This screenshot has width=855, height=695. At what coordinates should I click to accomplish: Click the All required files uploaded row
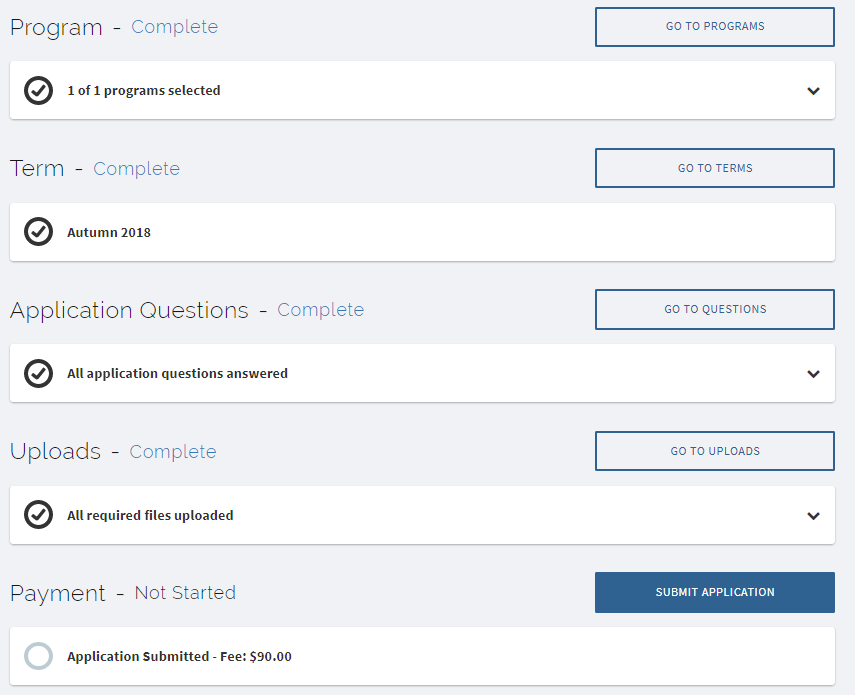[x=150, y=515]
